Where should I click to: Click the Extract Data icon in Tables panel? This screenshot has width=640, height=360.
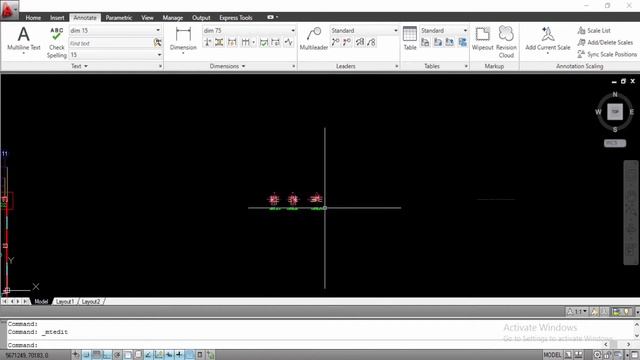[462, 42]
